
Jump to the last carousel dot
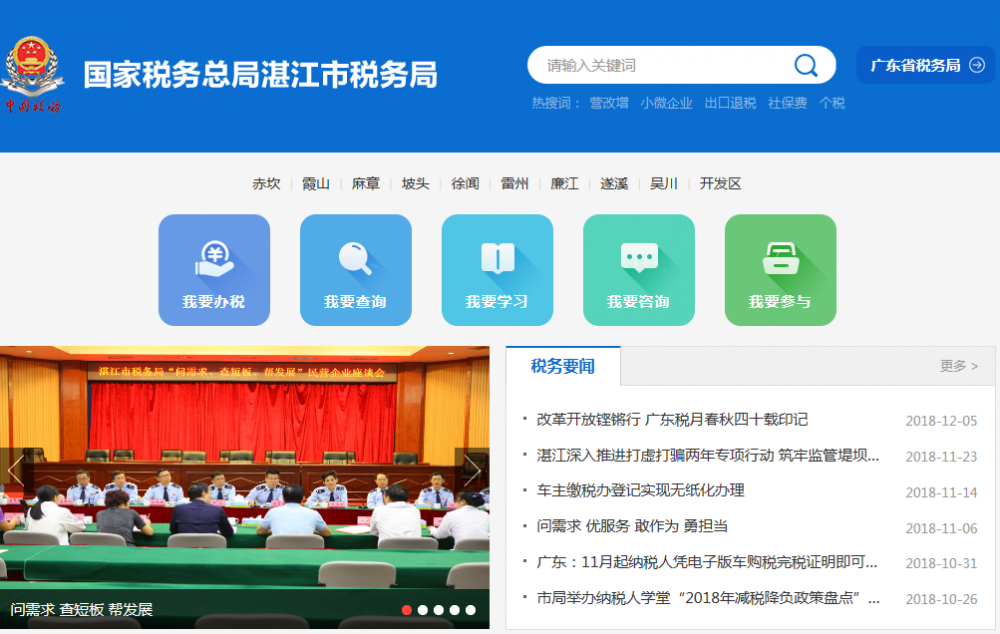[x=471, y=609]
